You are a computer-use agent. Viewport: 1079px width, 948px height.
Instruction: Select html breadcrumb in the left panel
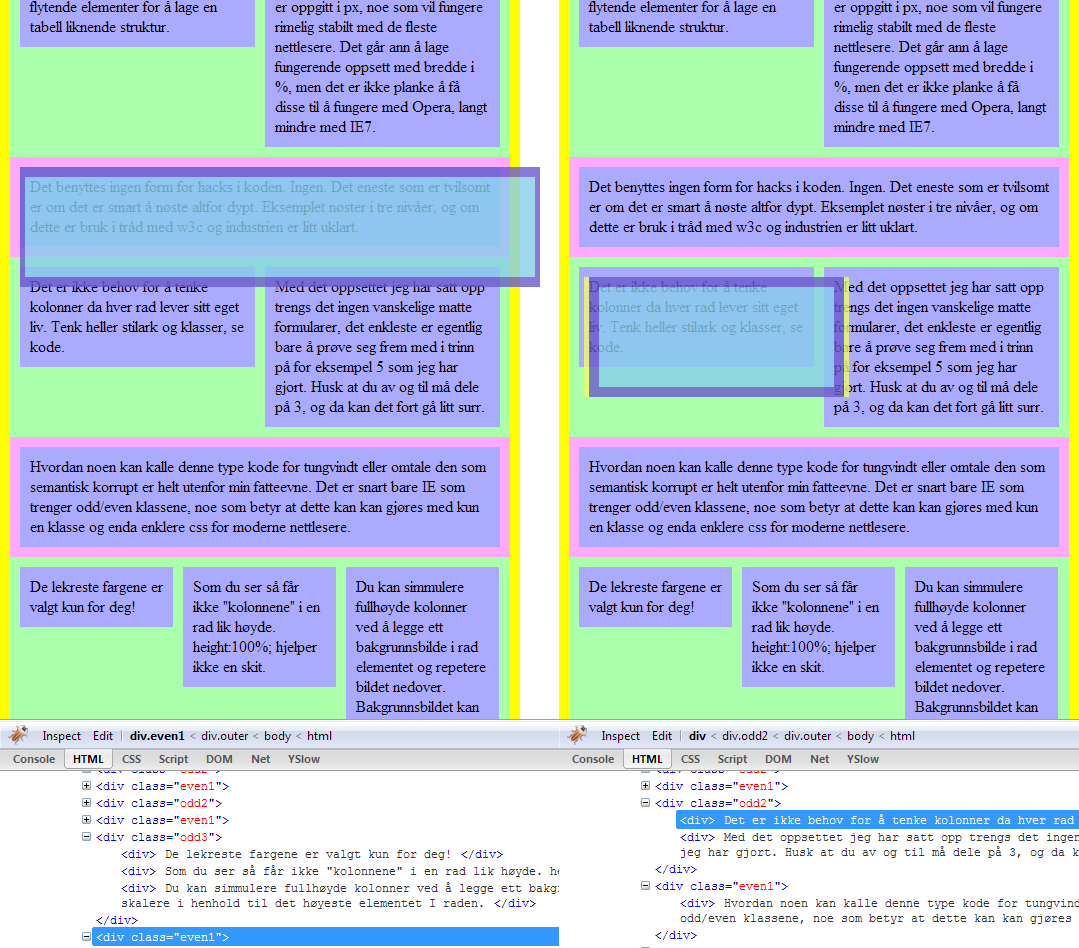(319, 736)
